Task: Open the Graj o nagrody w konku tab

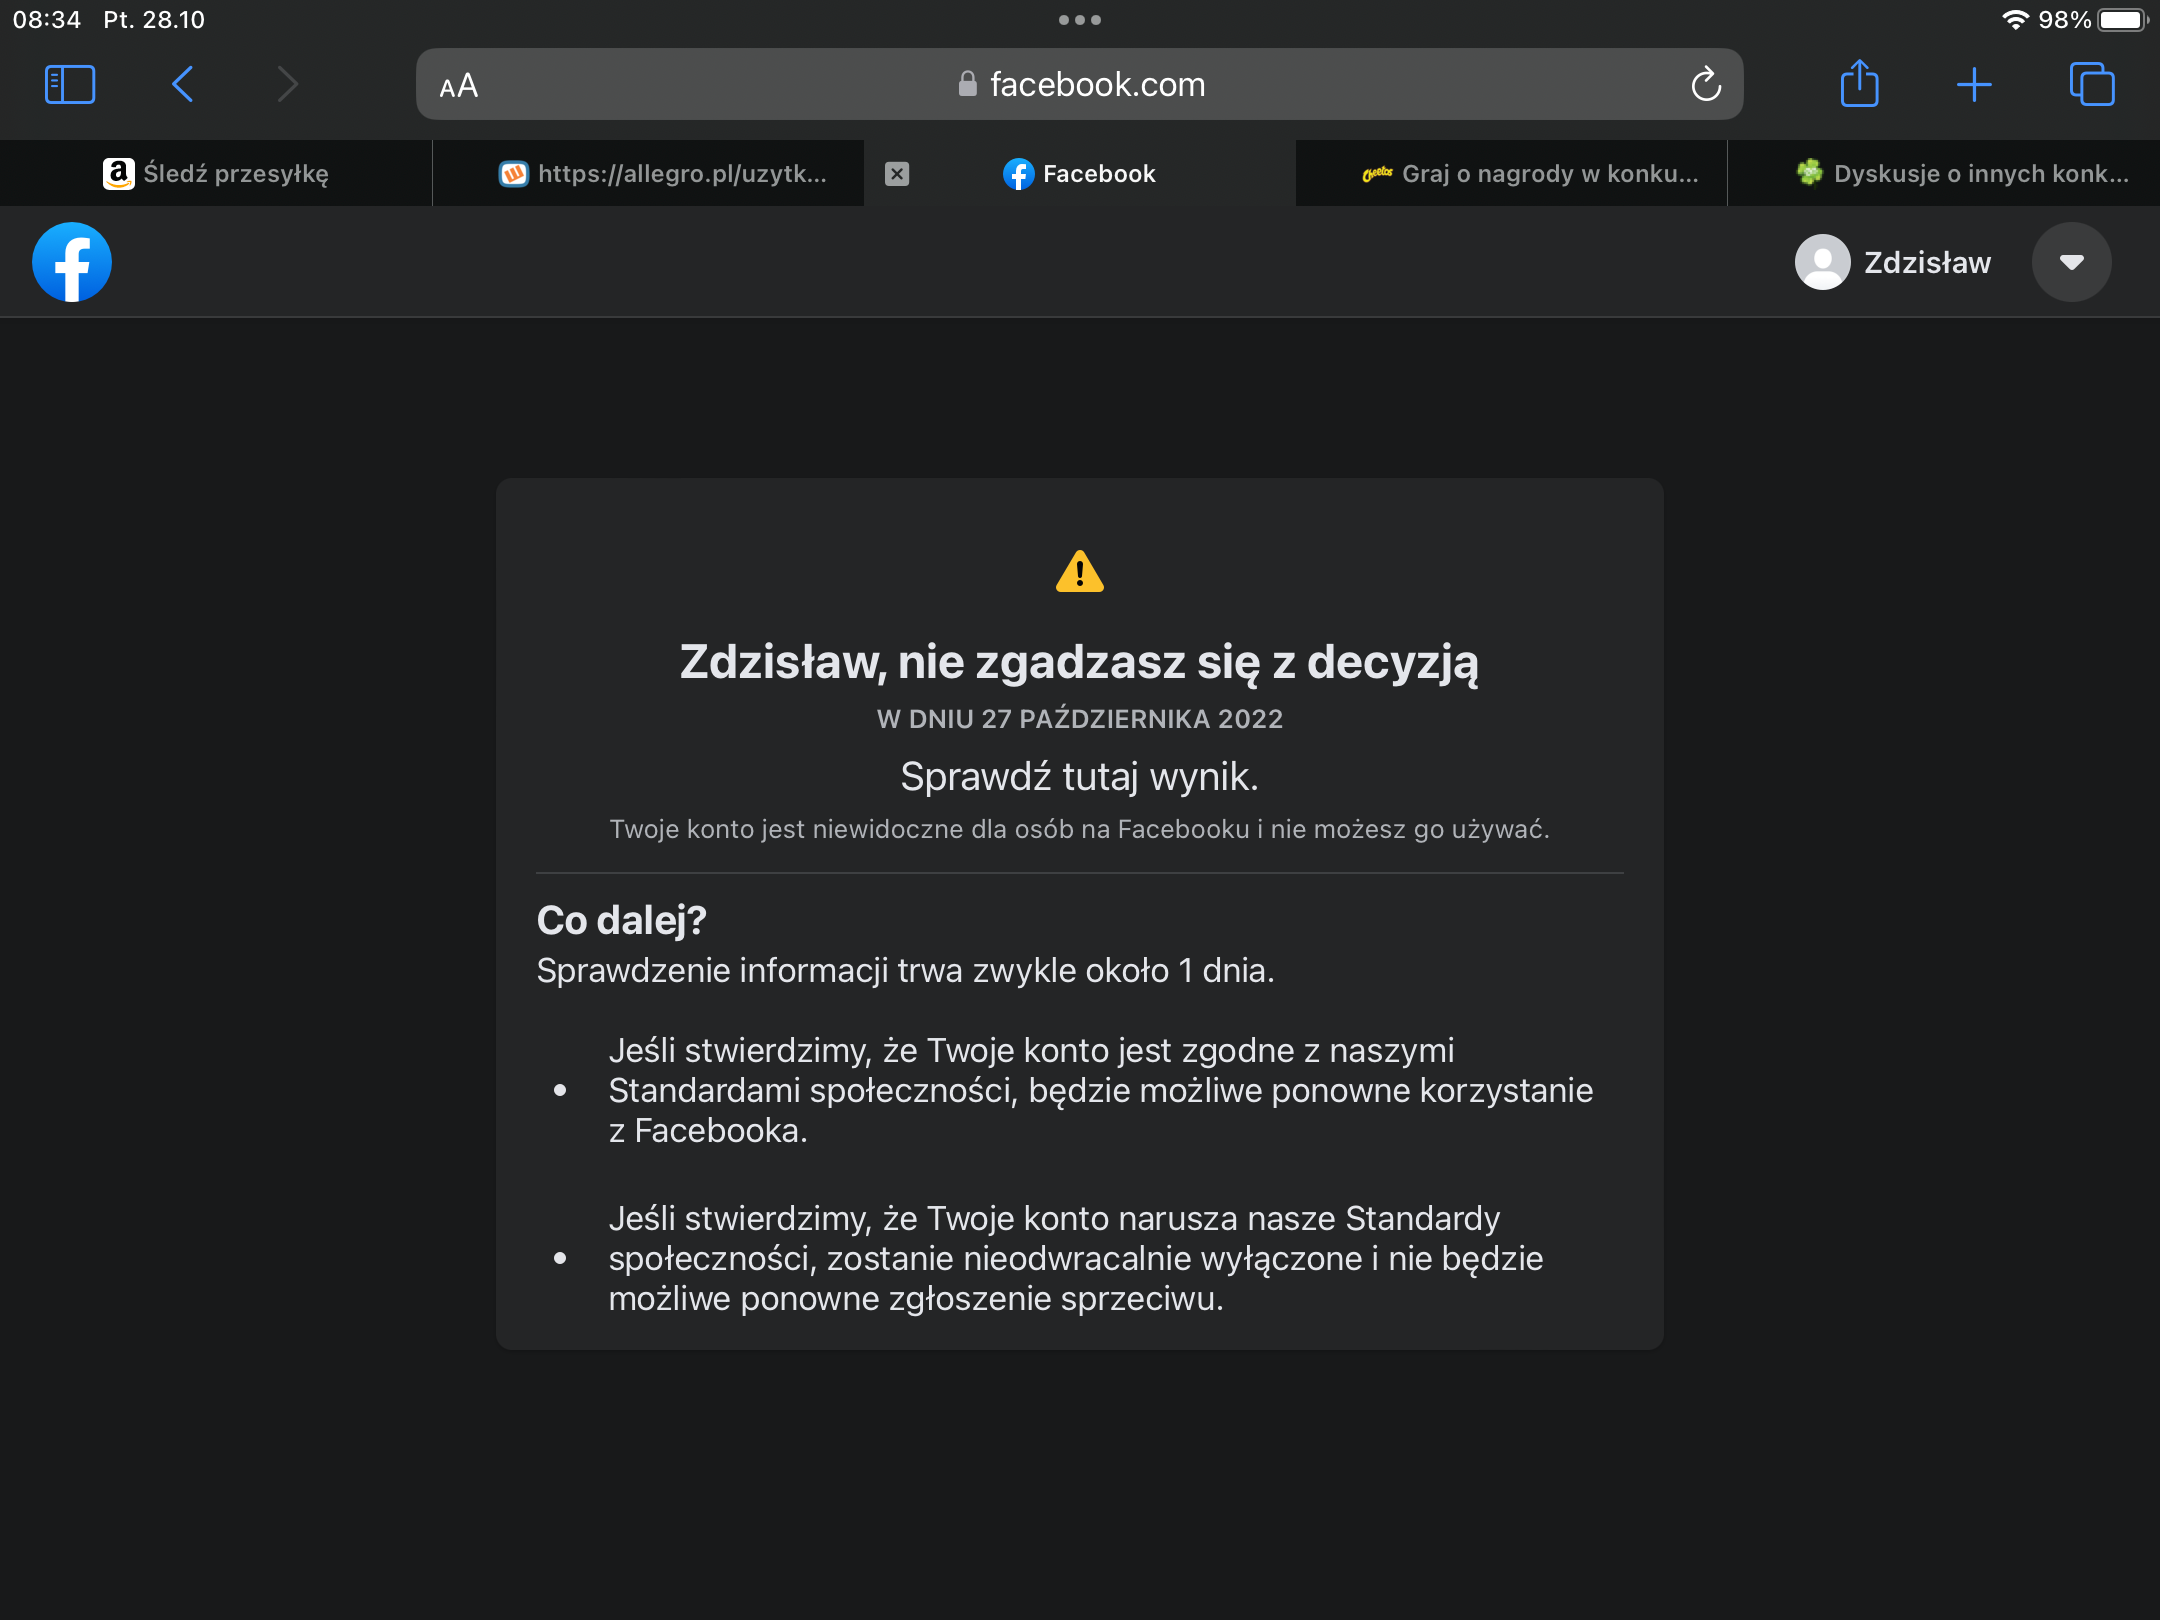Action: [1530, 174]
